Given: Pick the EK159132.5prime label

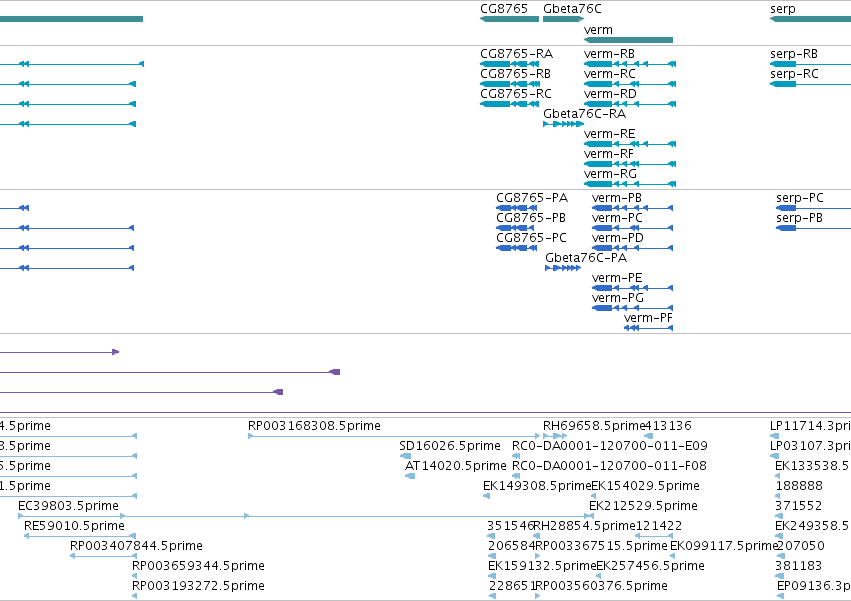Looking at the screenshot, I should click(542, 566).
